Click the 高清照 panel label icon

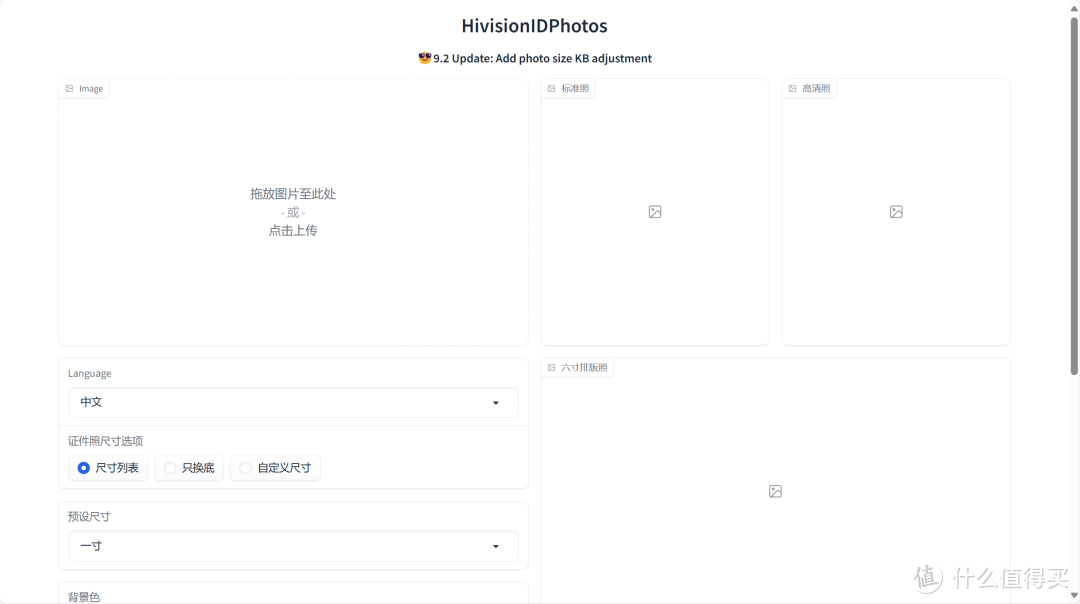793,89
